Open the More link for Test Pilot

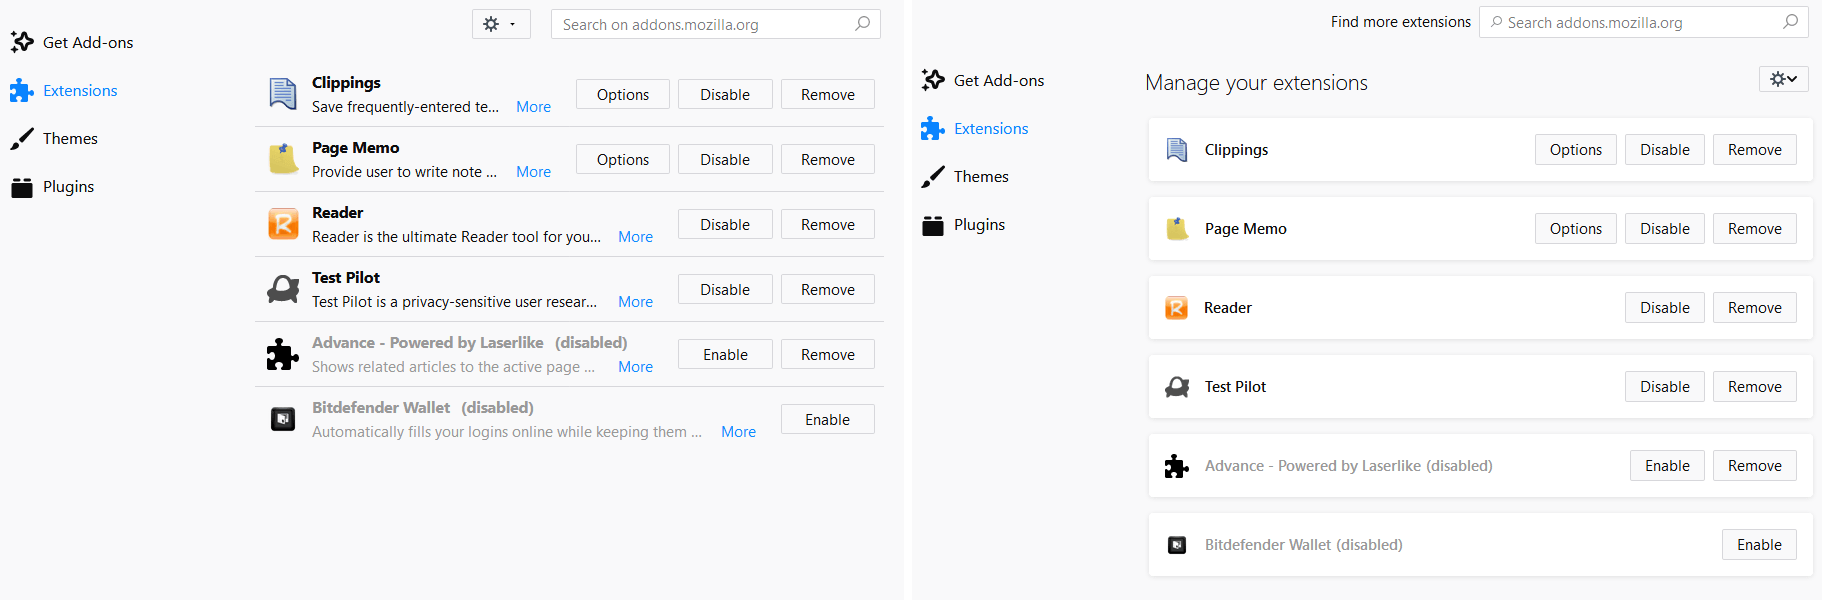pyautogui.click(x=635, y=302)
